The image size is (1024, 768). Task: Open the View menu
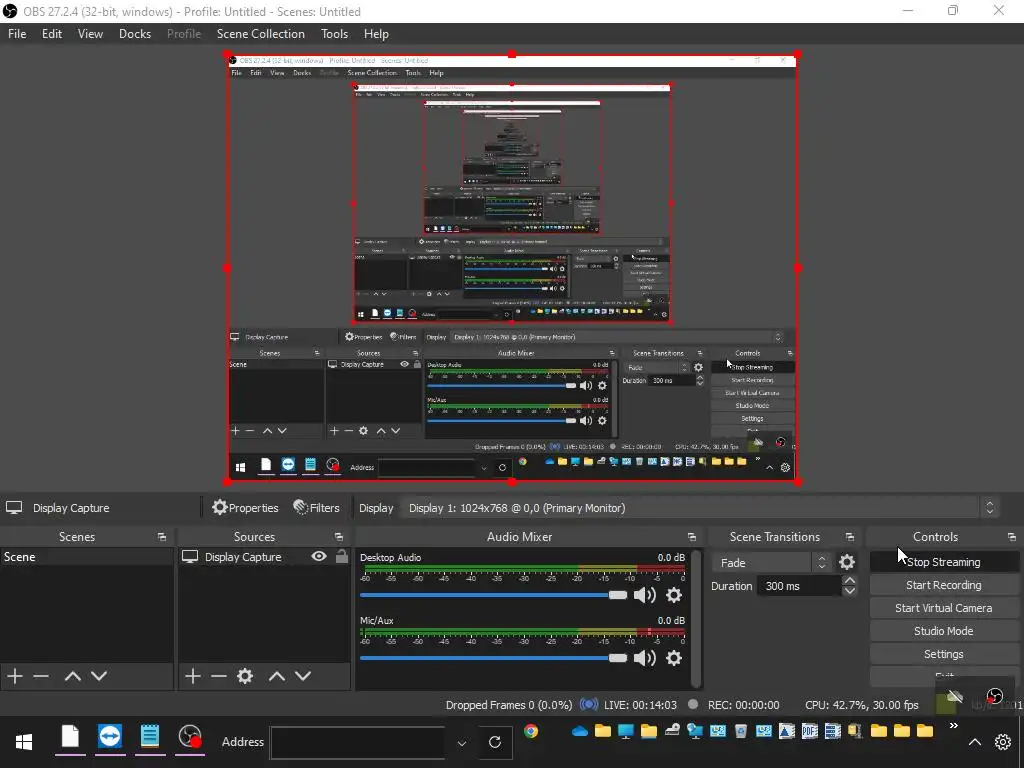90,34
